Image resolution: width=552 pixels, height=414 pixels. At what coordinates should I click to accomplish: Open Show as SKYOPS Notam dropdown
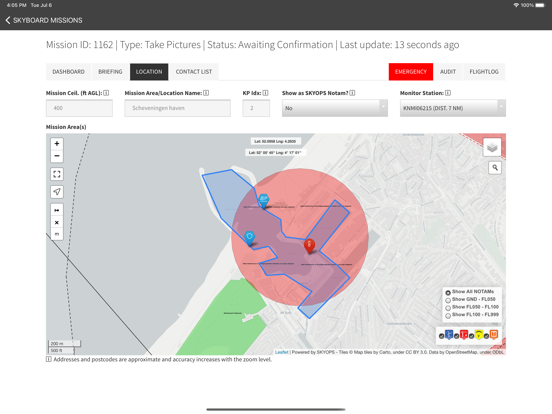[x=335, y=108]
